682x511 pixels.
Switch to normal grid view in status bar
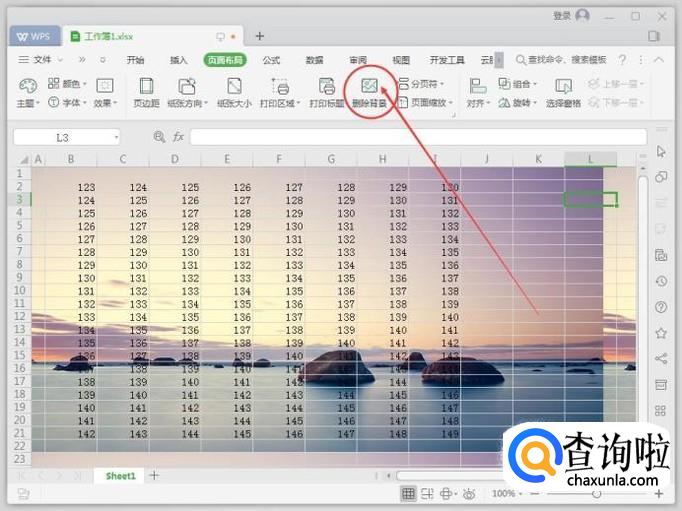coord(408,493)
